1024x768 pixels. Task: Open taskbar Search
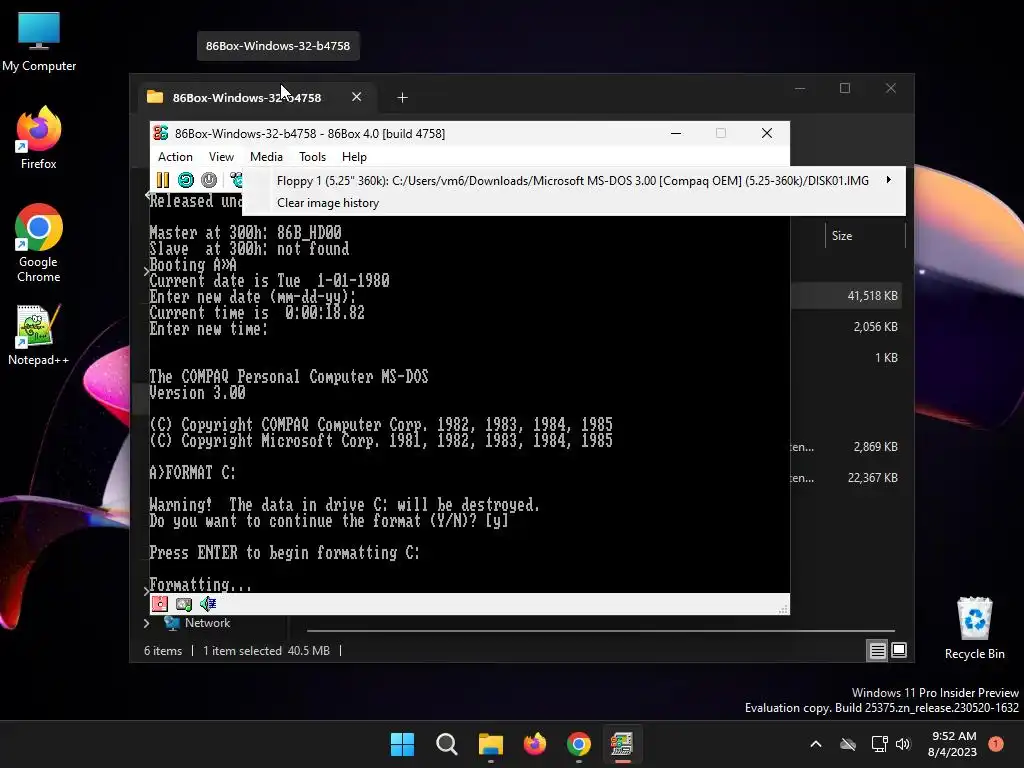click(447, 744)
